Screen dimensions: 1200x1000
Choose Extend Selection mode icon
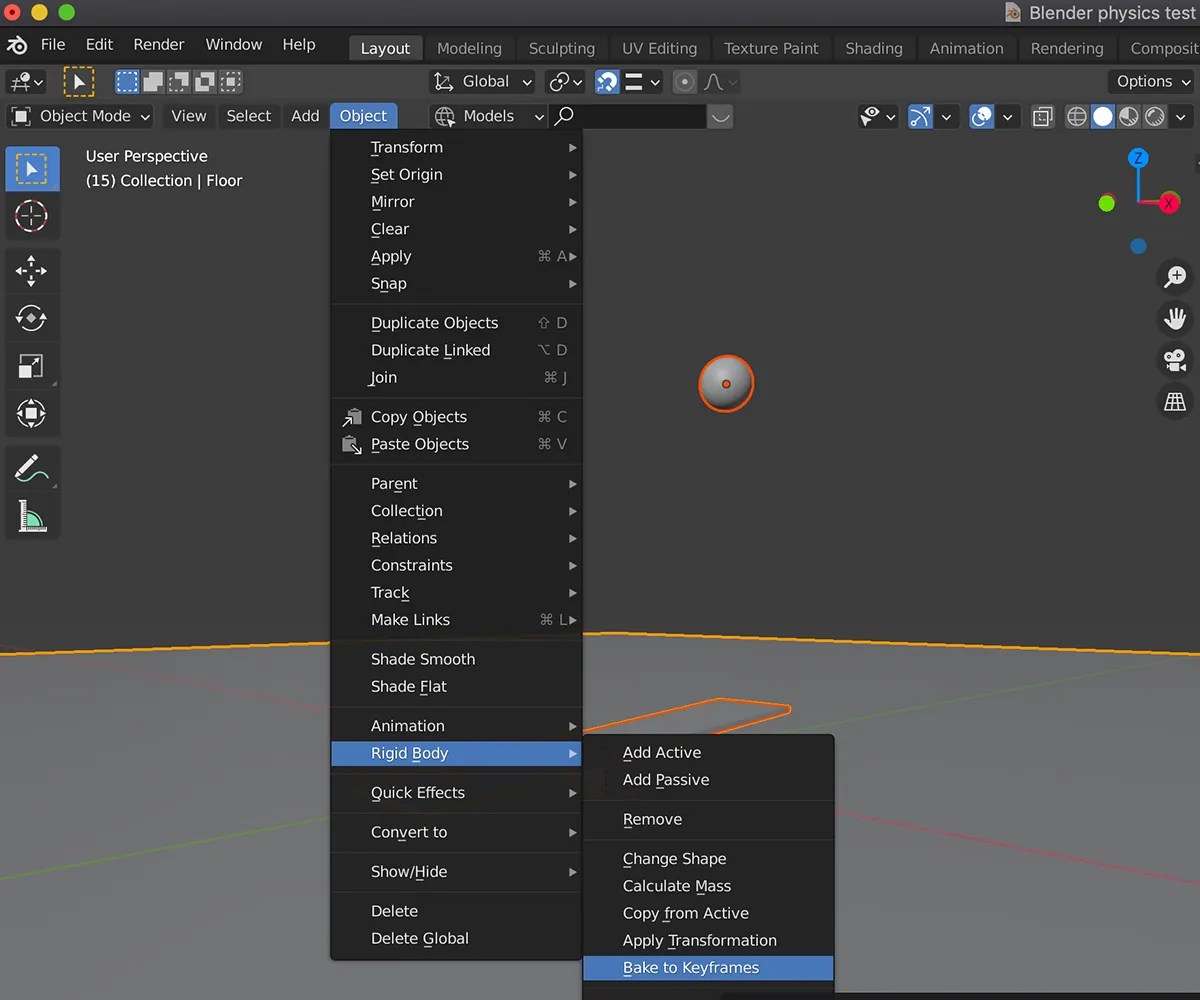point(153,82)
